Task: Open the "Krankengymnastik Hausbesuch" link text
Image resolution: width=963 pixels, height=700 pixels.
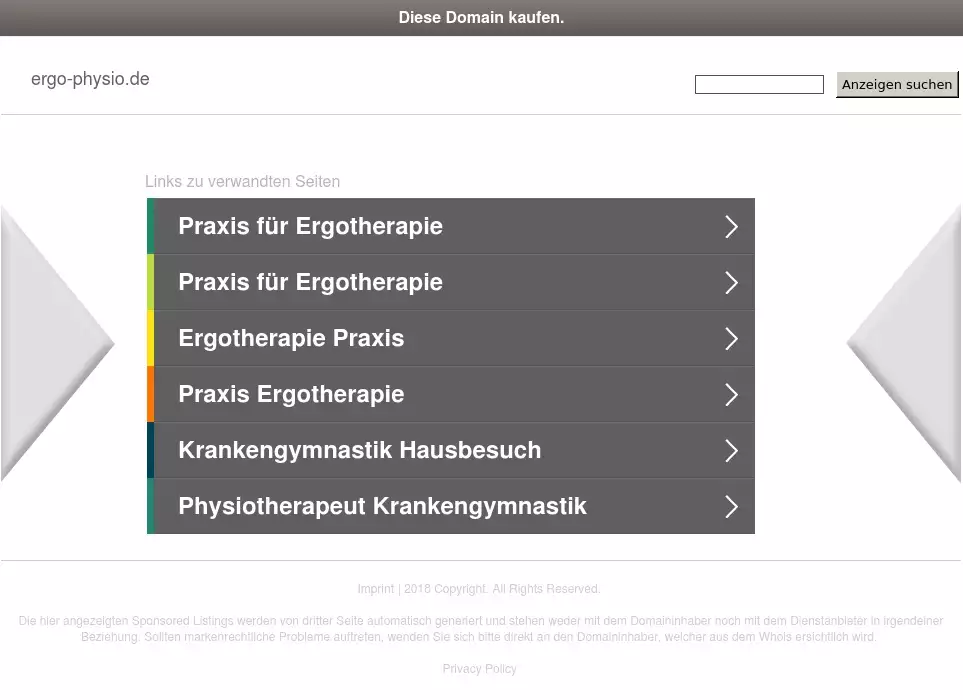Action: tap(359, 451)
